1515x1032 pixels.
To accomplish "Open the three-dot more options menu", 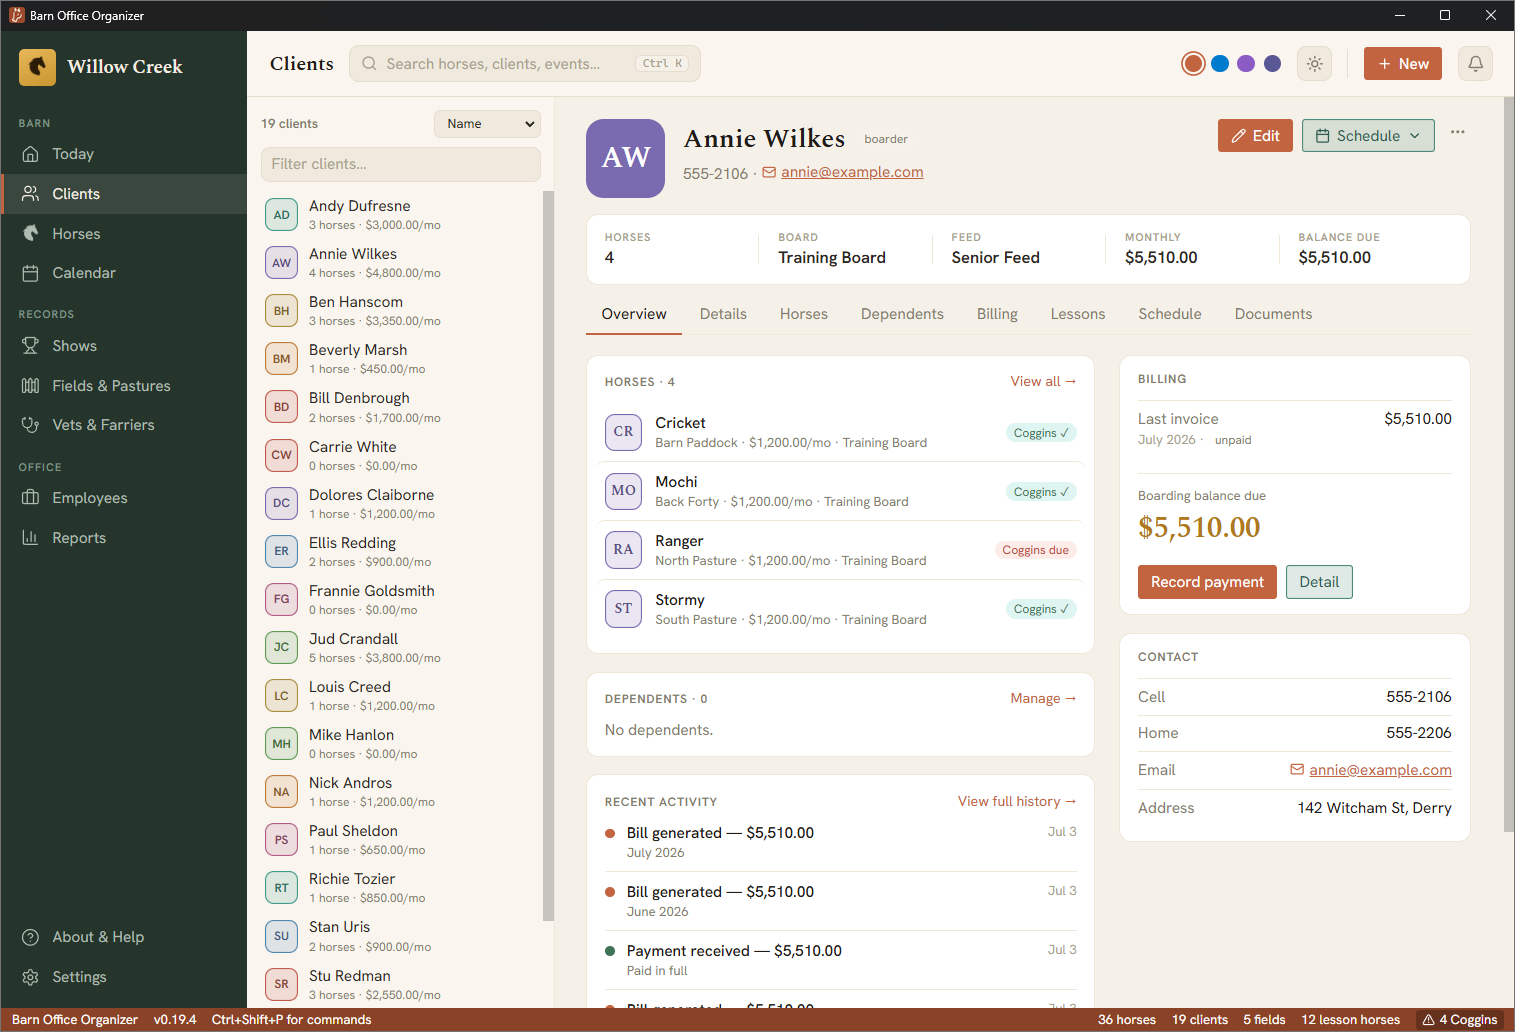I will click(x=1458, y=133).
